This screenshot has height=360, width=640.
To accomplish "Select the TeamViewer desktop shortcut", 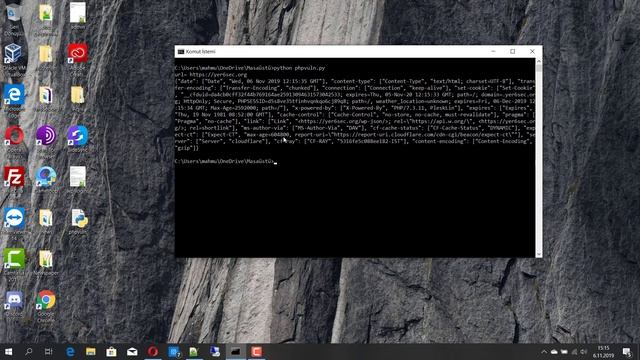I will [x=14, y=218].
